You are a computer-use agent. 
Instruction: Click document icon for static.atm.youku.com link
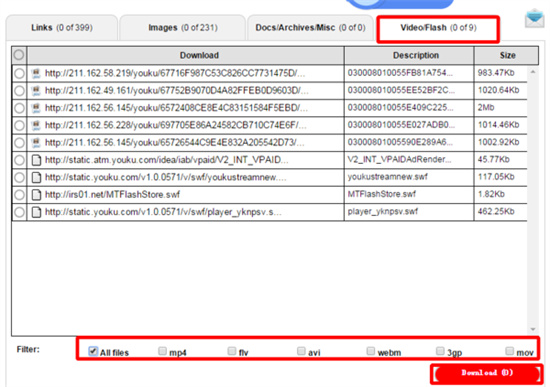tap(36, 160)
